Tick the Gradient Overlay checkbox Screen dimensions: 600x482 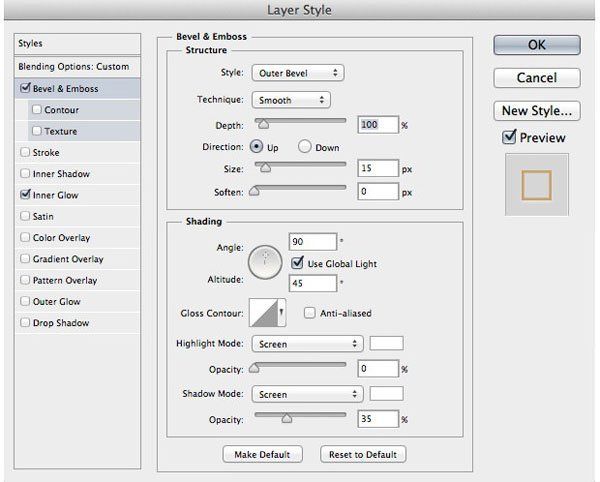coord(25,259)
